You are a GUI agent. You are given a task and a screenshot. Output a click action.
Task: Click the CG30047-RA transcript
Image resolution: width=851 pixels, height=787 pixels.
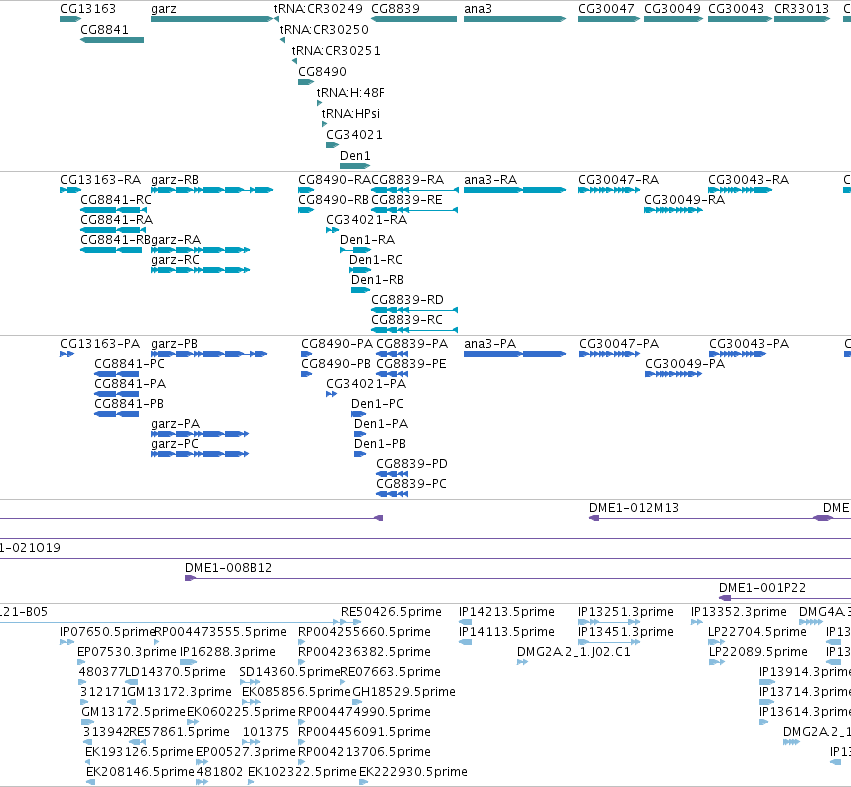tap(609, 190)
